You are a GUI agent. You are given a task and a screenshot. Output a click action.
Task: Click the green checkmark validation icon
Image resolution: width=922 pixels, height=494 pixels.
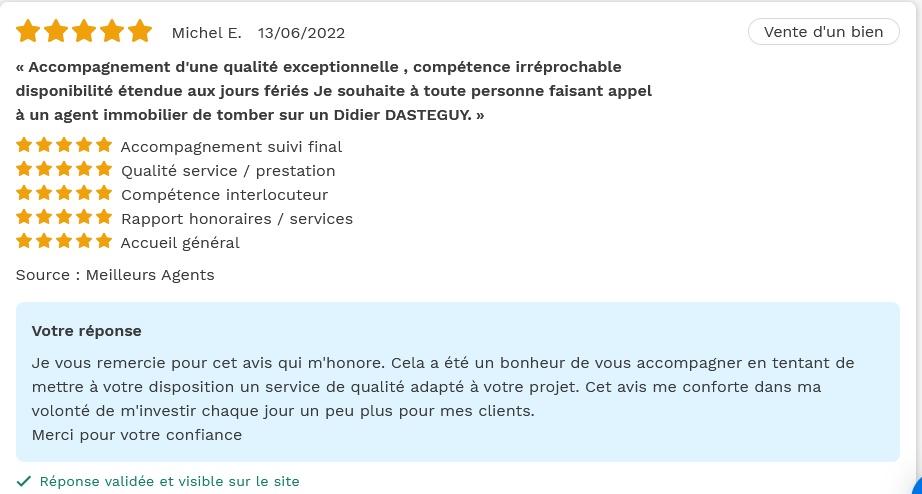point(23,482)
